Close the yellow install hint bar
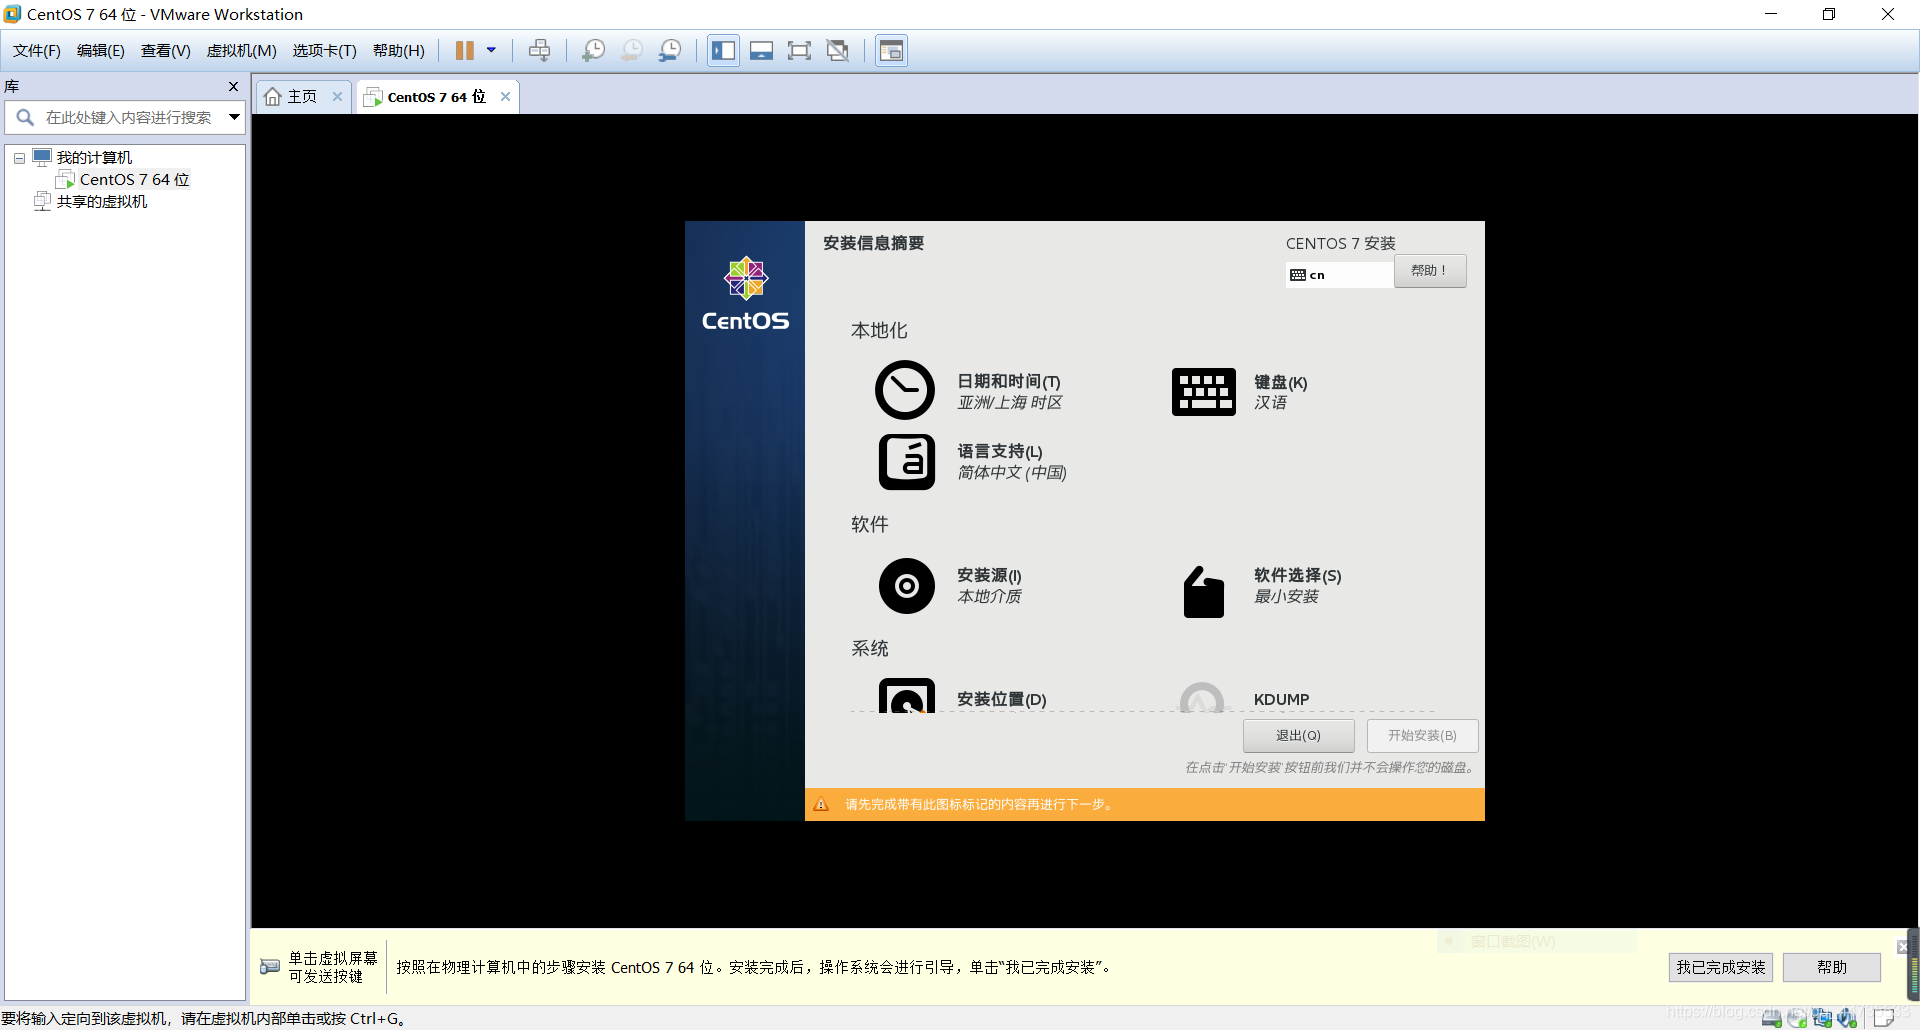The height and width of the screenshot is (1030, 1920). [1902, 947]
